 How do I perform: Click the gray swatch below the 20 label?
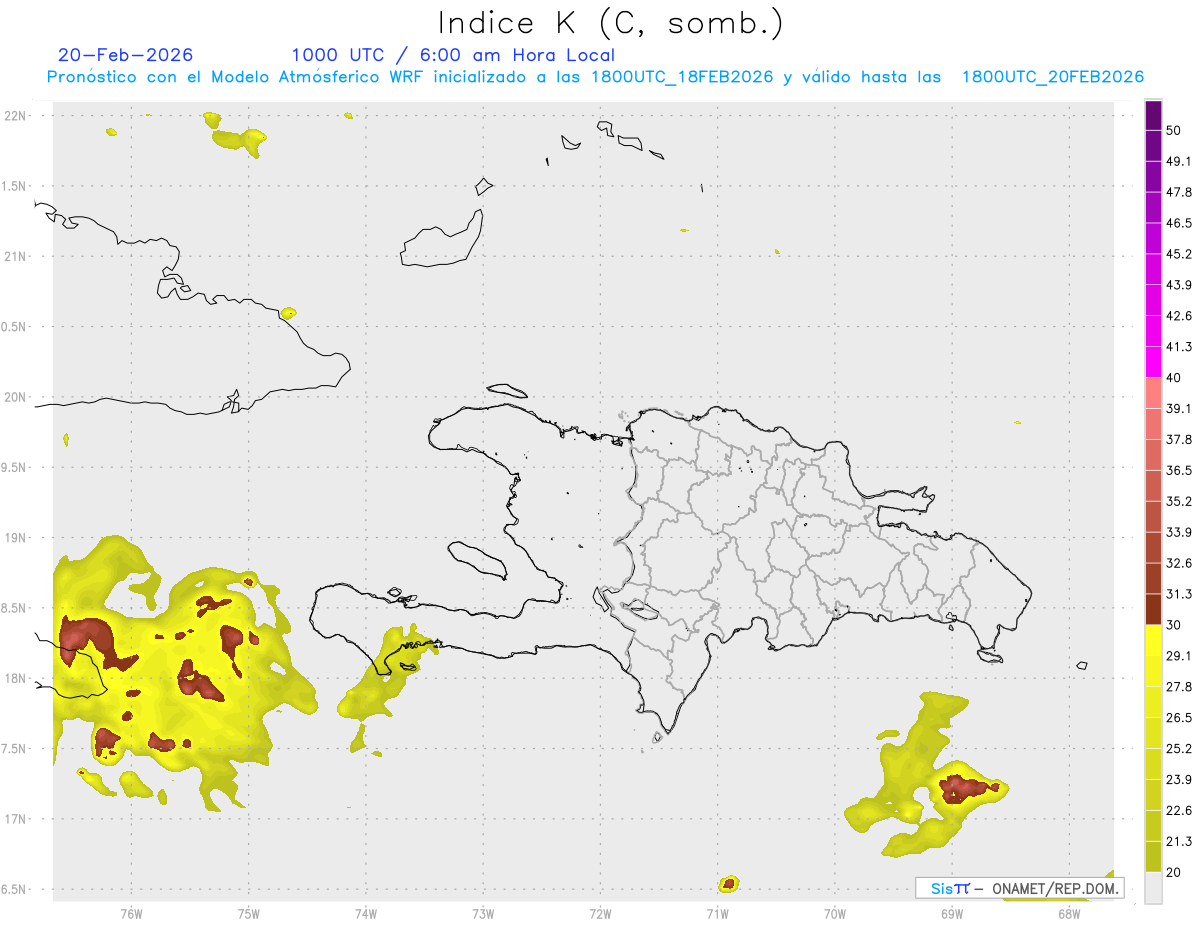point(1154,887)
